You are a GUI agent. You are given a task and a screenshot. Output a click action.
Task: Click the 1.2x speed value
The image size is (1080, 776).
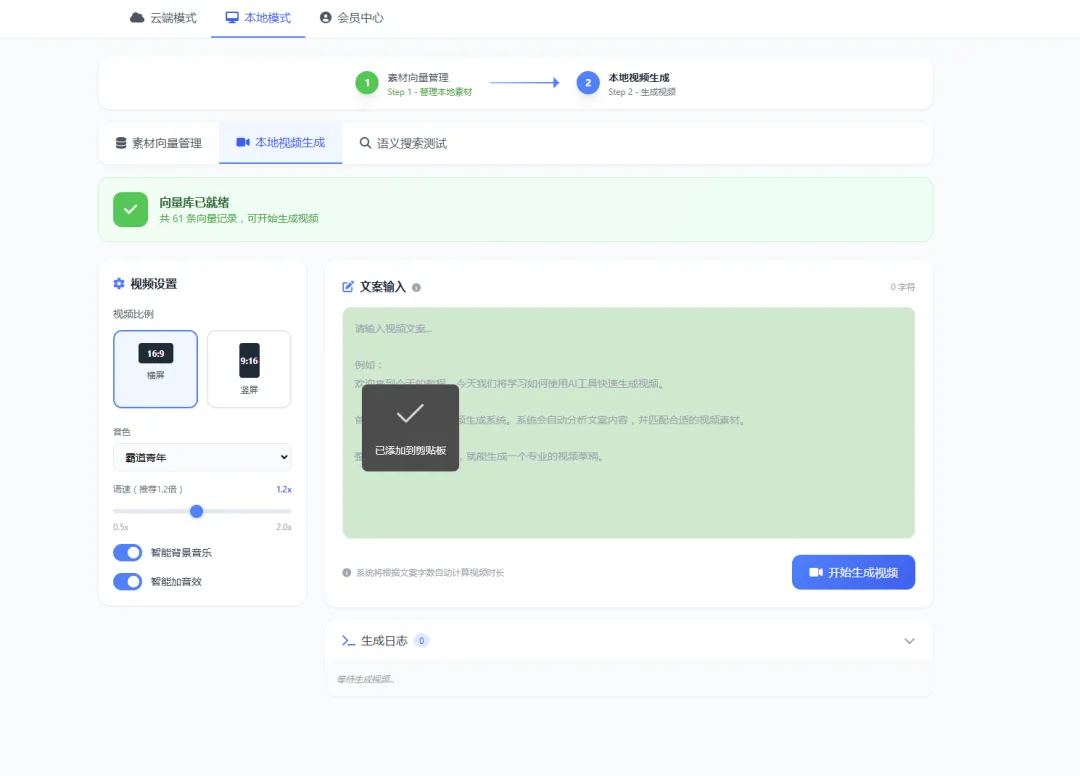pos(284,490)
